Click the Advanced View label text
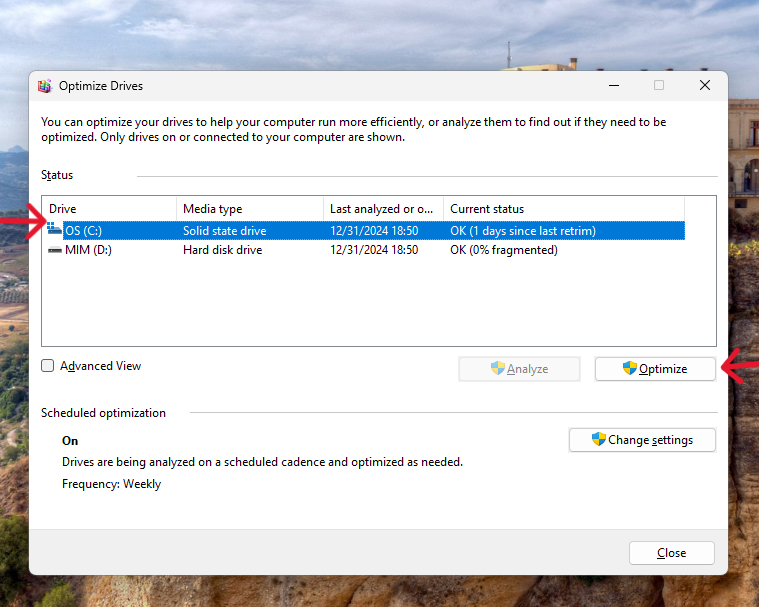This screenshot has height=607, width=759. (101, 366)
